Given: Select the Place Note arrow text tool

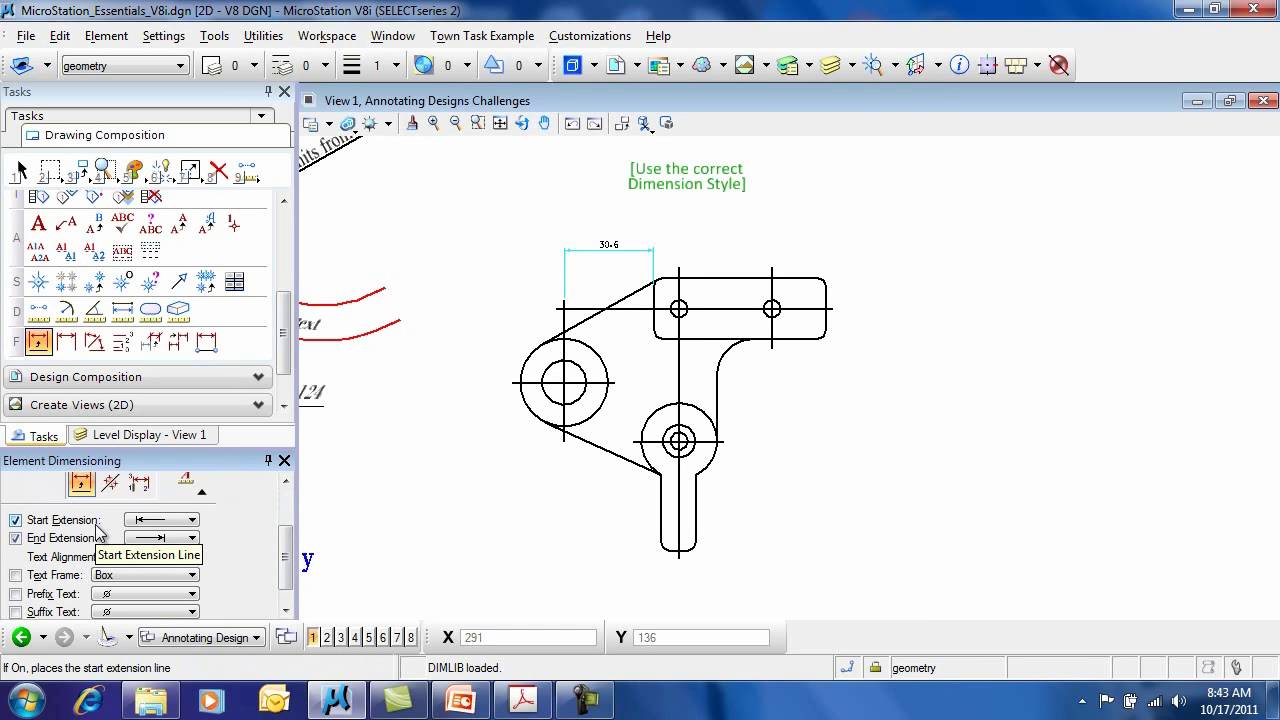Looking at the screenshot, I should click(66, 223).
